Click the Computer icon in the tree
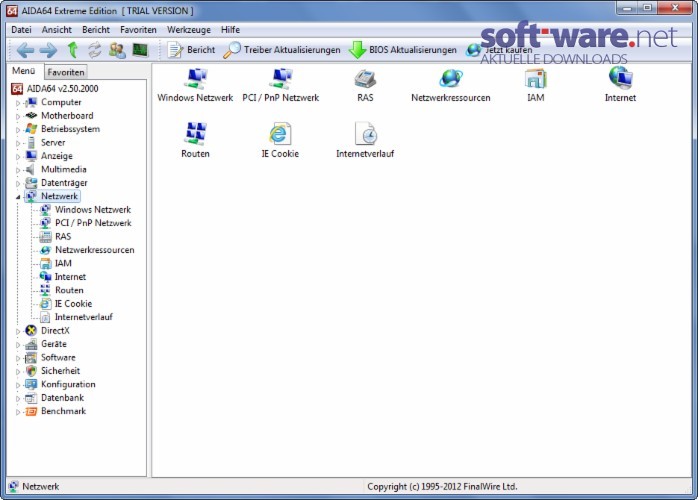Viewport: 698px width, 500px height. (x=31, y=102)
